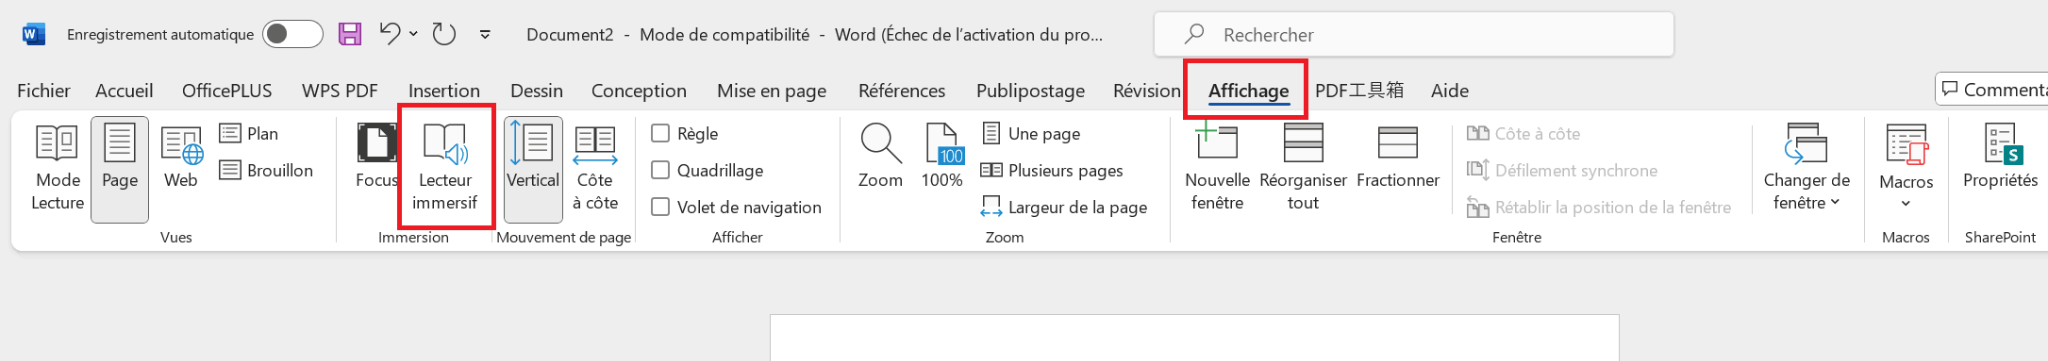Open Quick Access Toolbar customization dropdown
The height and width of the screenshot is (361, 2048).
point(485,34)
